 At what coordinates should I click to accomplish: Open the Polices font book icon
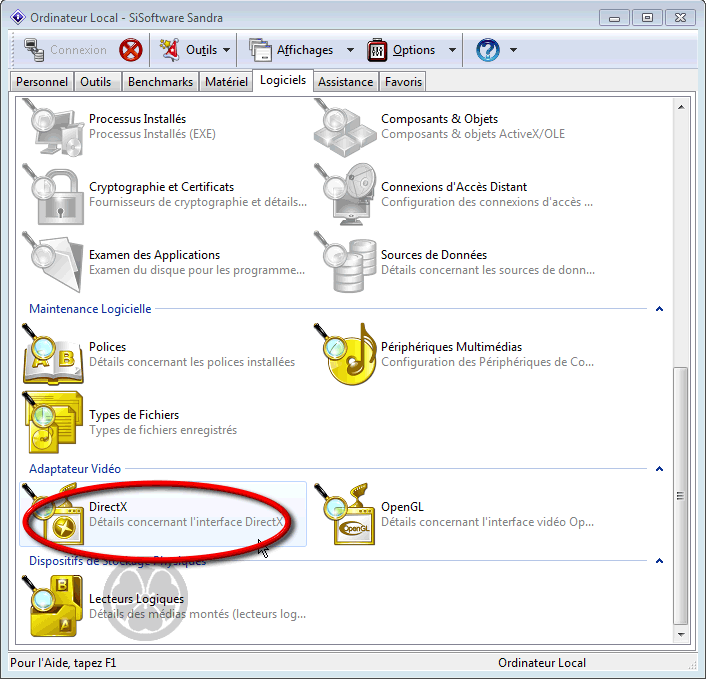pos(53,354)
